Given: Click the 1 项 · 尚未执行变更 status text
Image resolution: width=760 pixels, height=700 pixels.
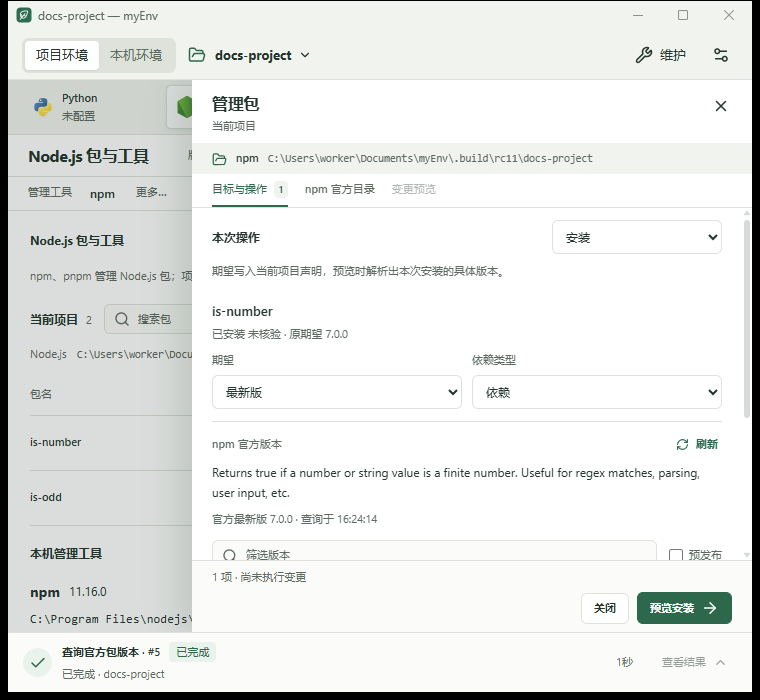Looking at the screenshot, I should [259, 577].
